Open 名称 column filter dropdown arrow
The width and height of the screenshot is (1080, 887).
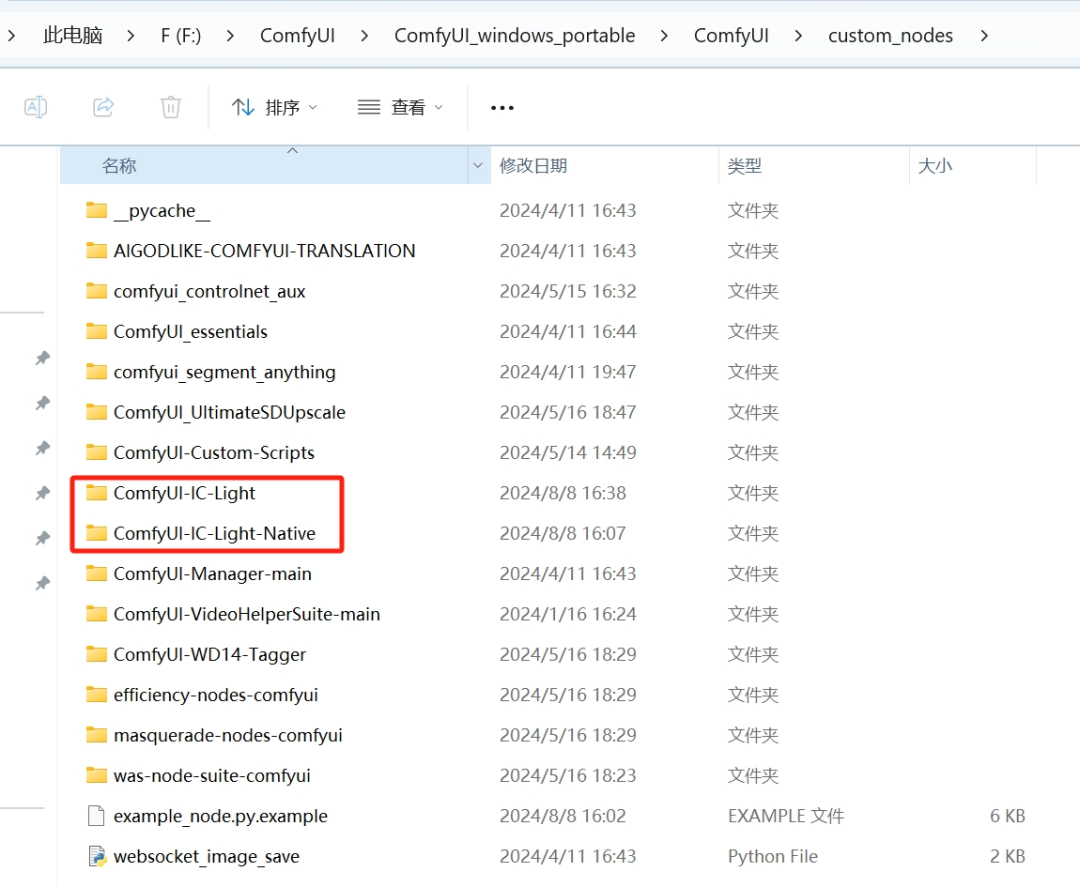[x=478, y=165]
